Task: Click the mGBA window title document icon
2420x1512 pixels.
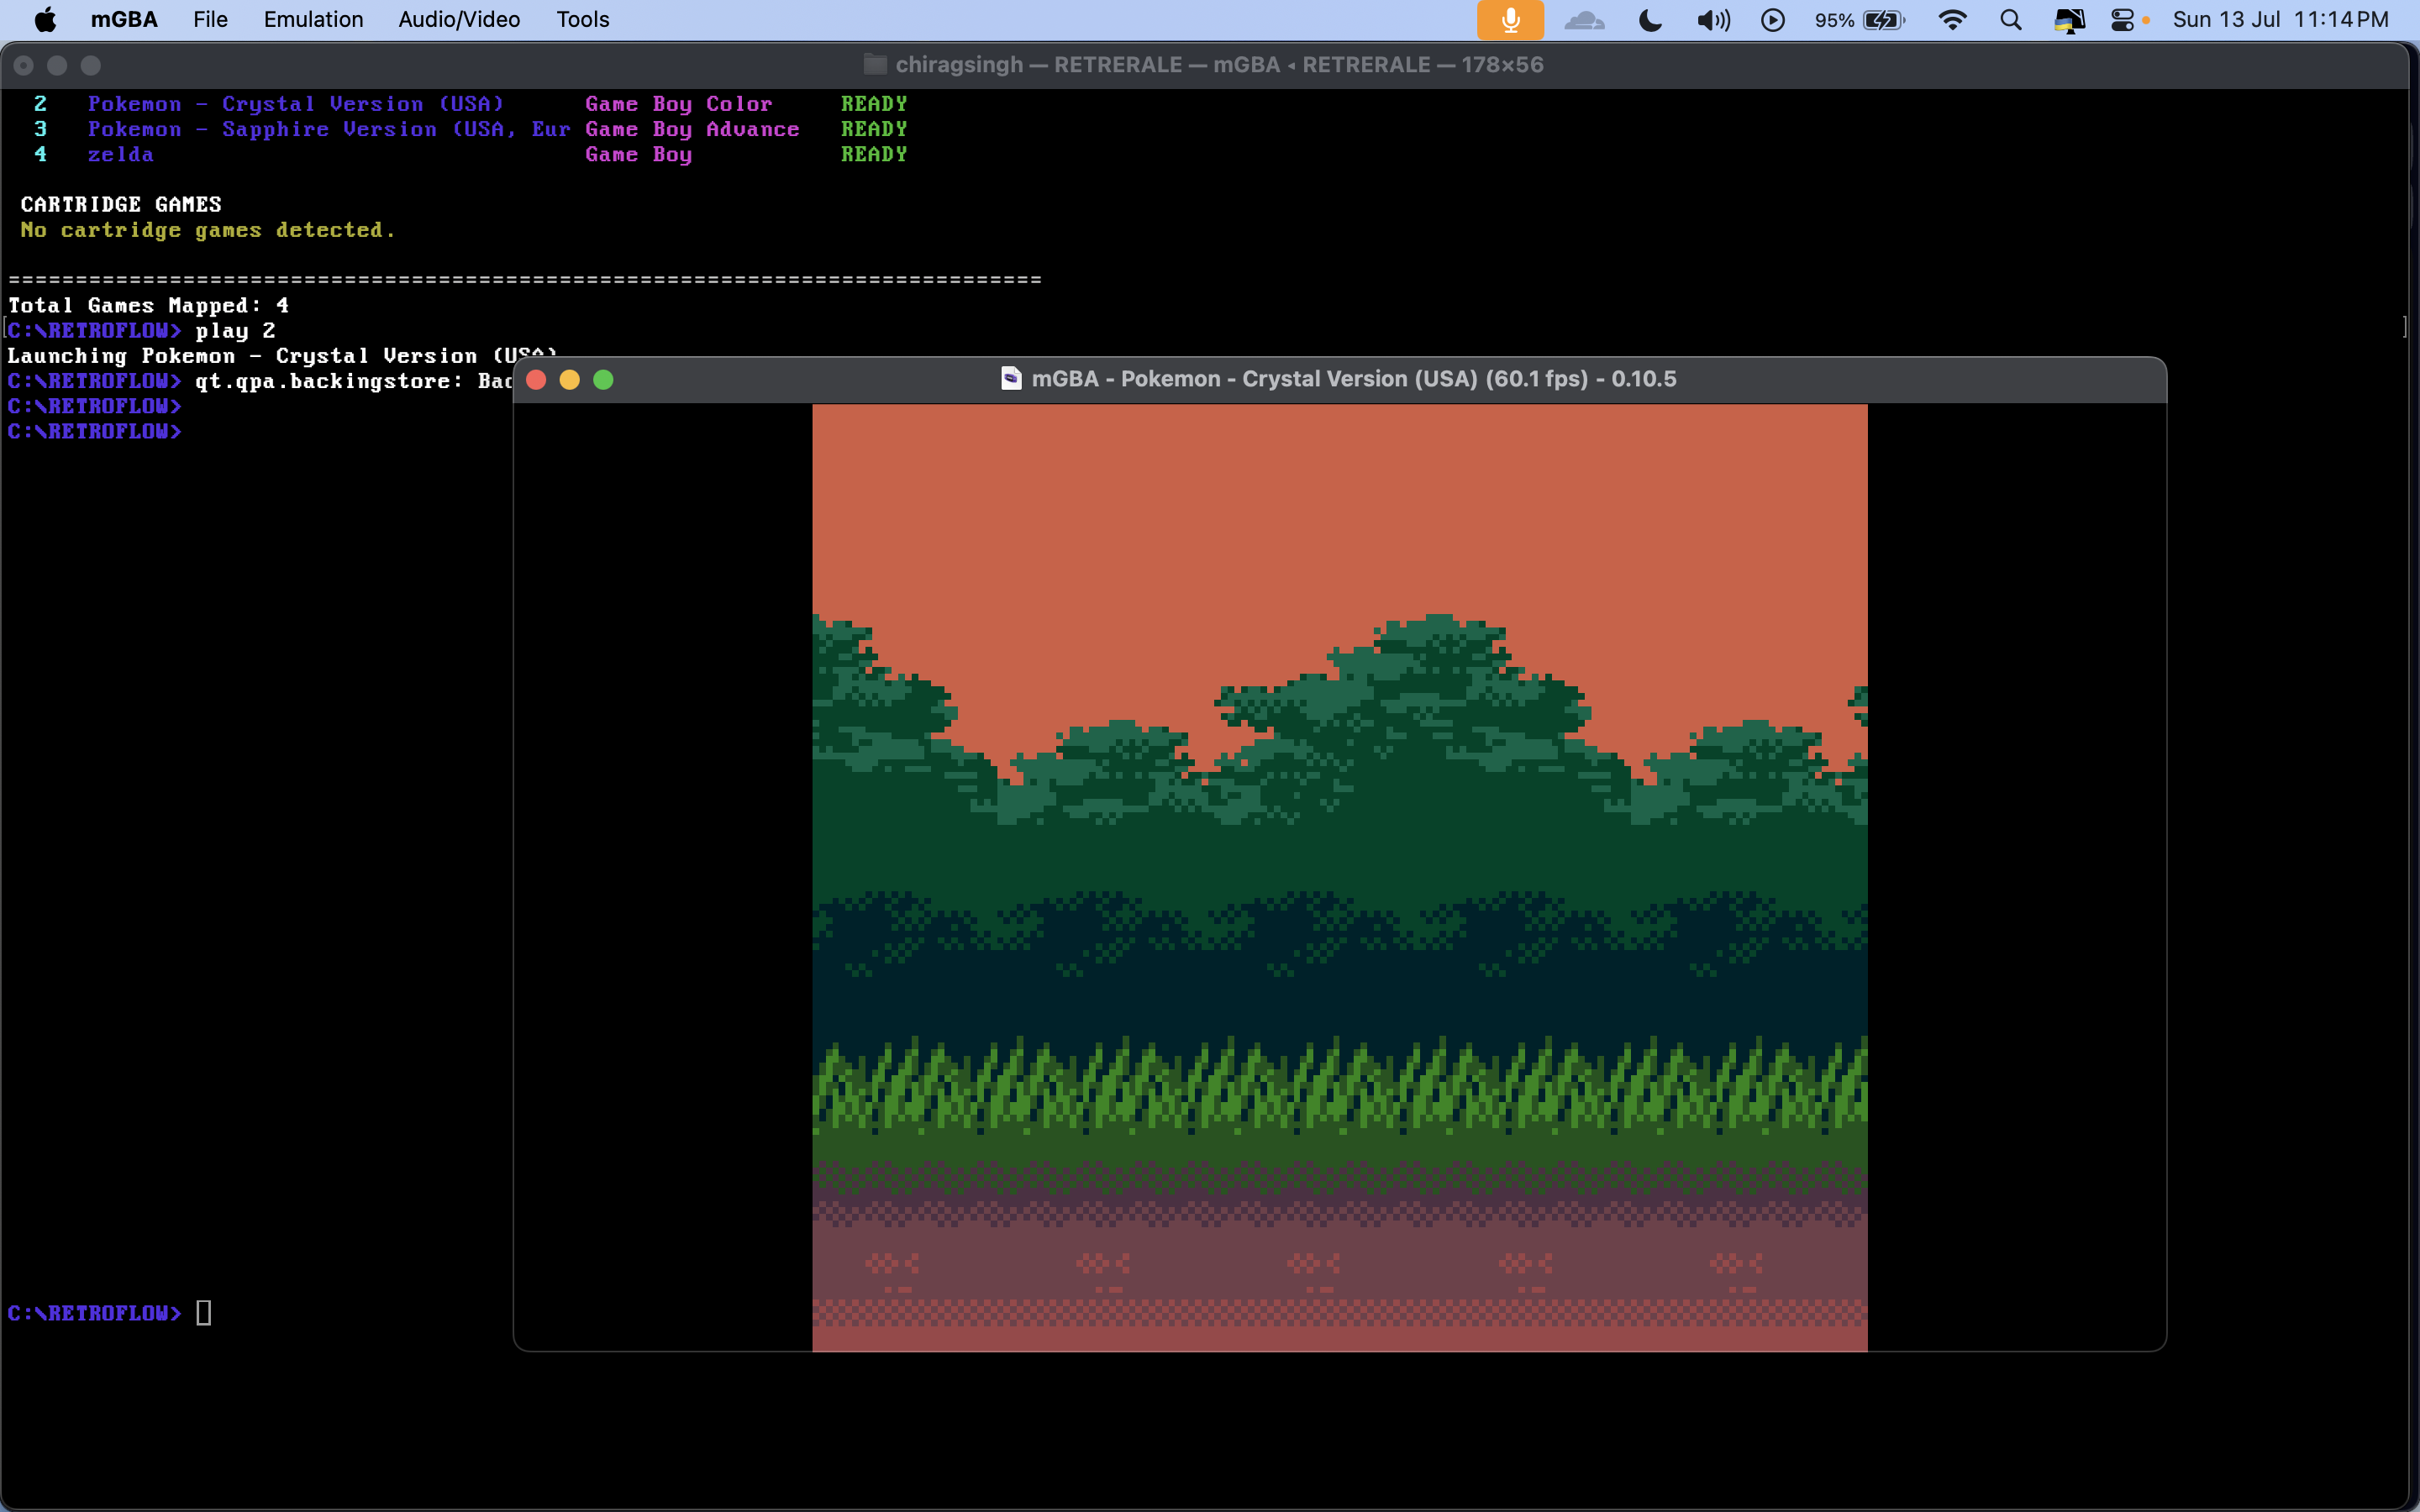Action: (1011, 378)
